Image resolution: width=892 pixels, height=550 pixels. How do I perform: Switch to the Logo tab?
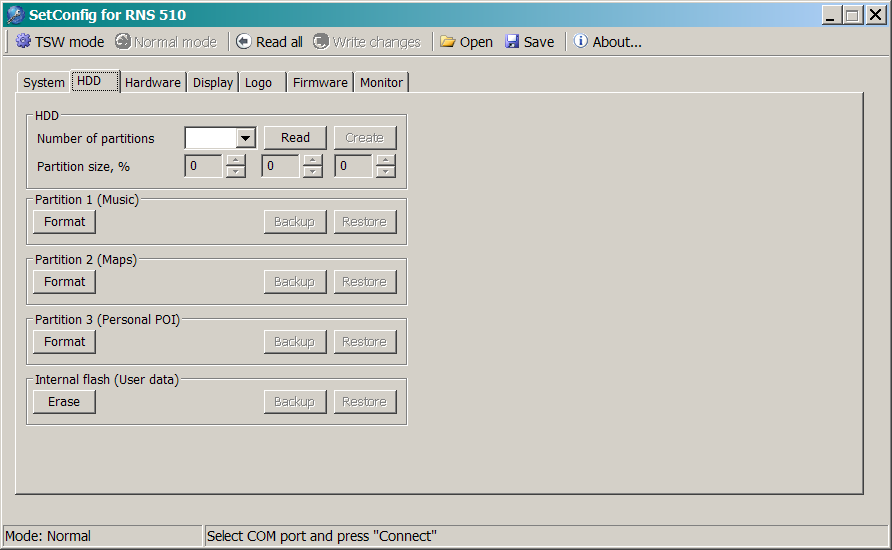[x=262, y=82]
